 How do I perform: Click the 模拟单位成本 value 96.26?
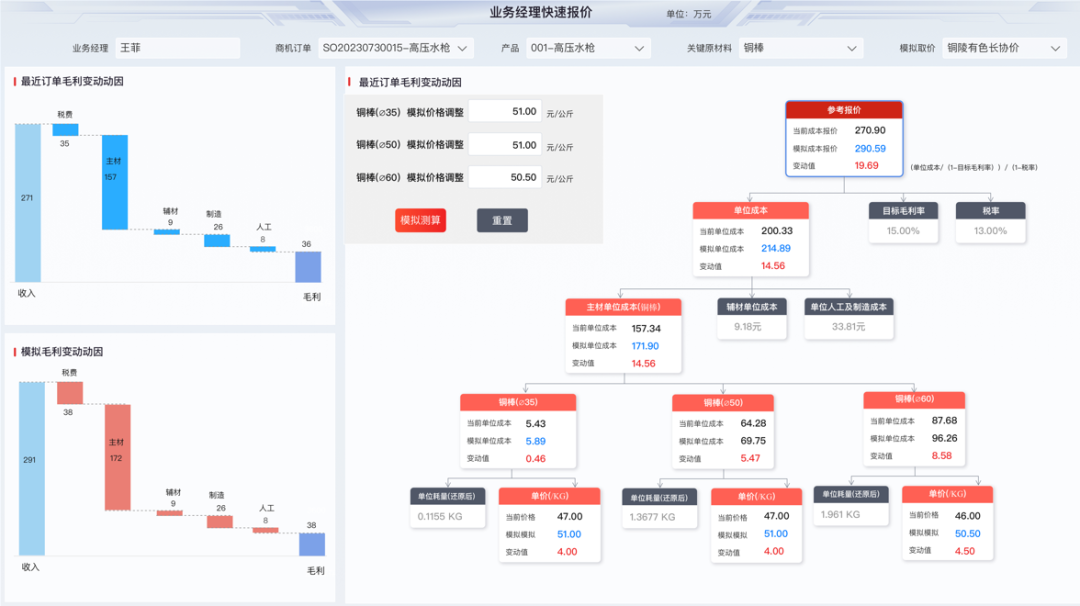944,438
